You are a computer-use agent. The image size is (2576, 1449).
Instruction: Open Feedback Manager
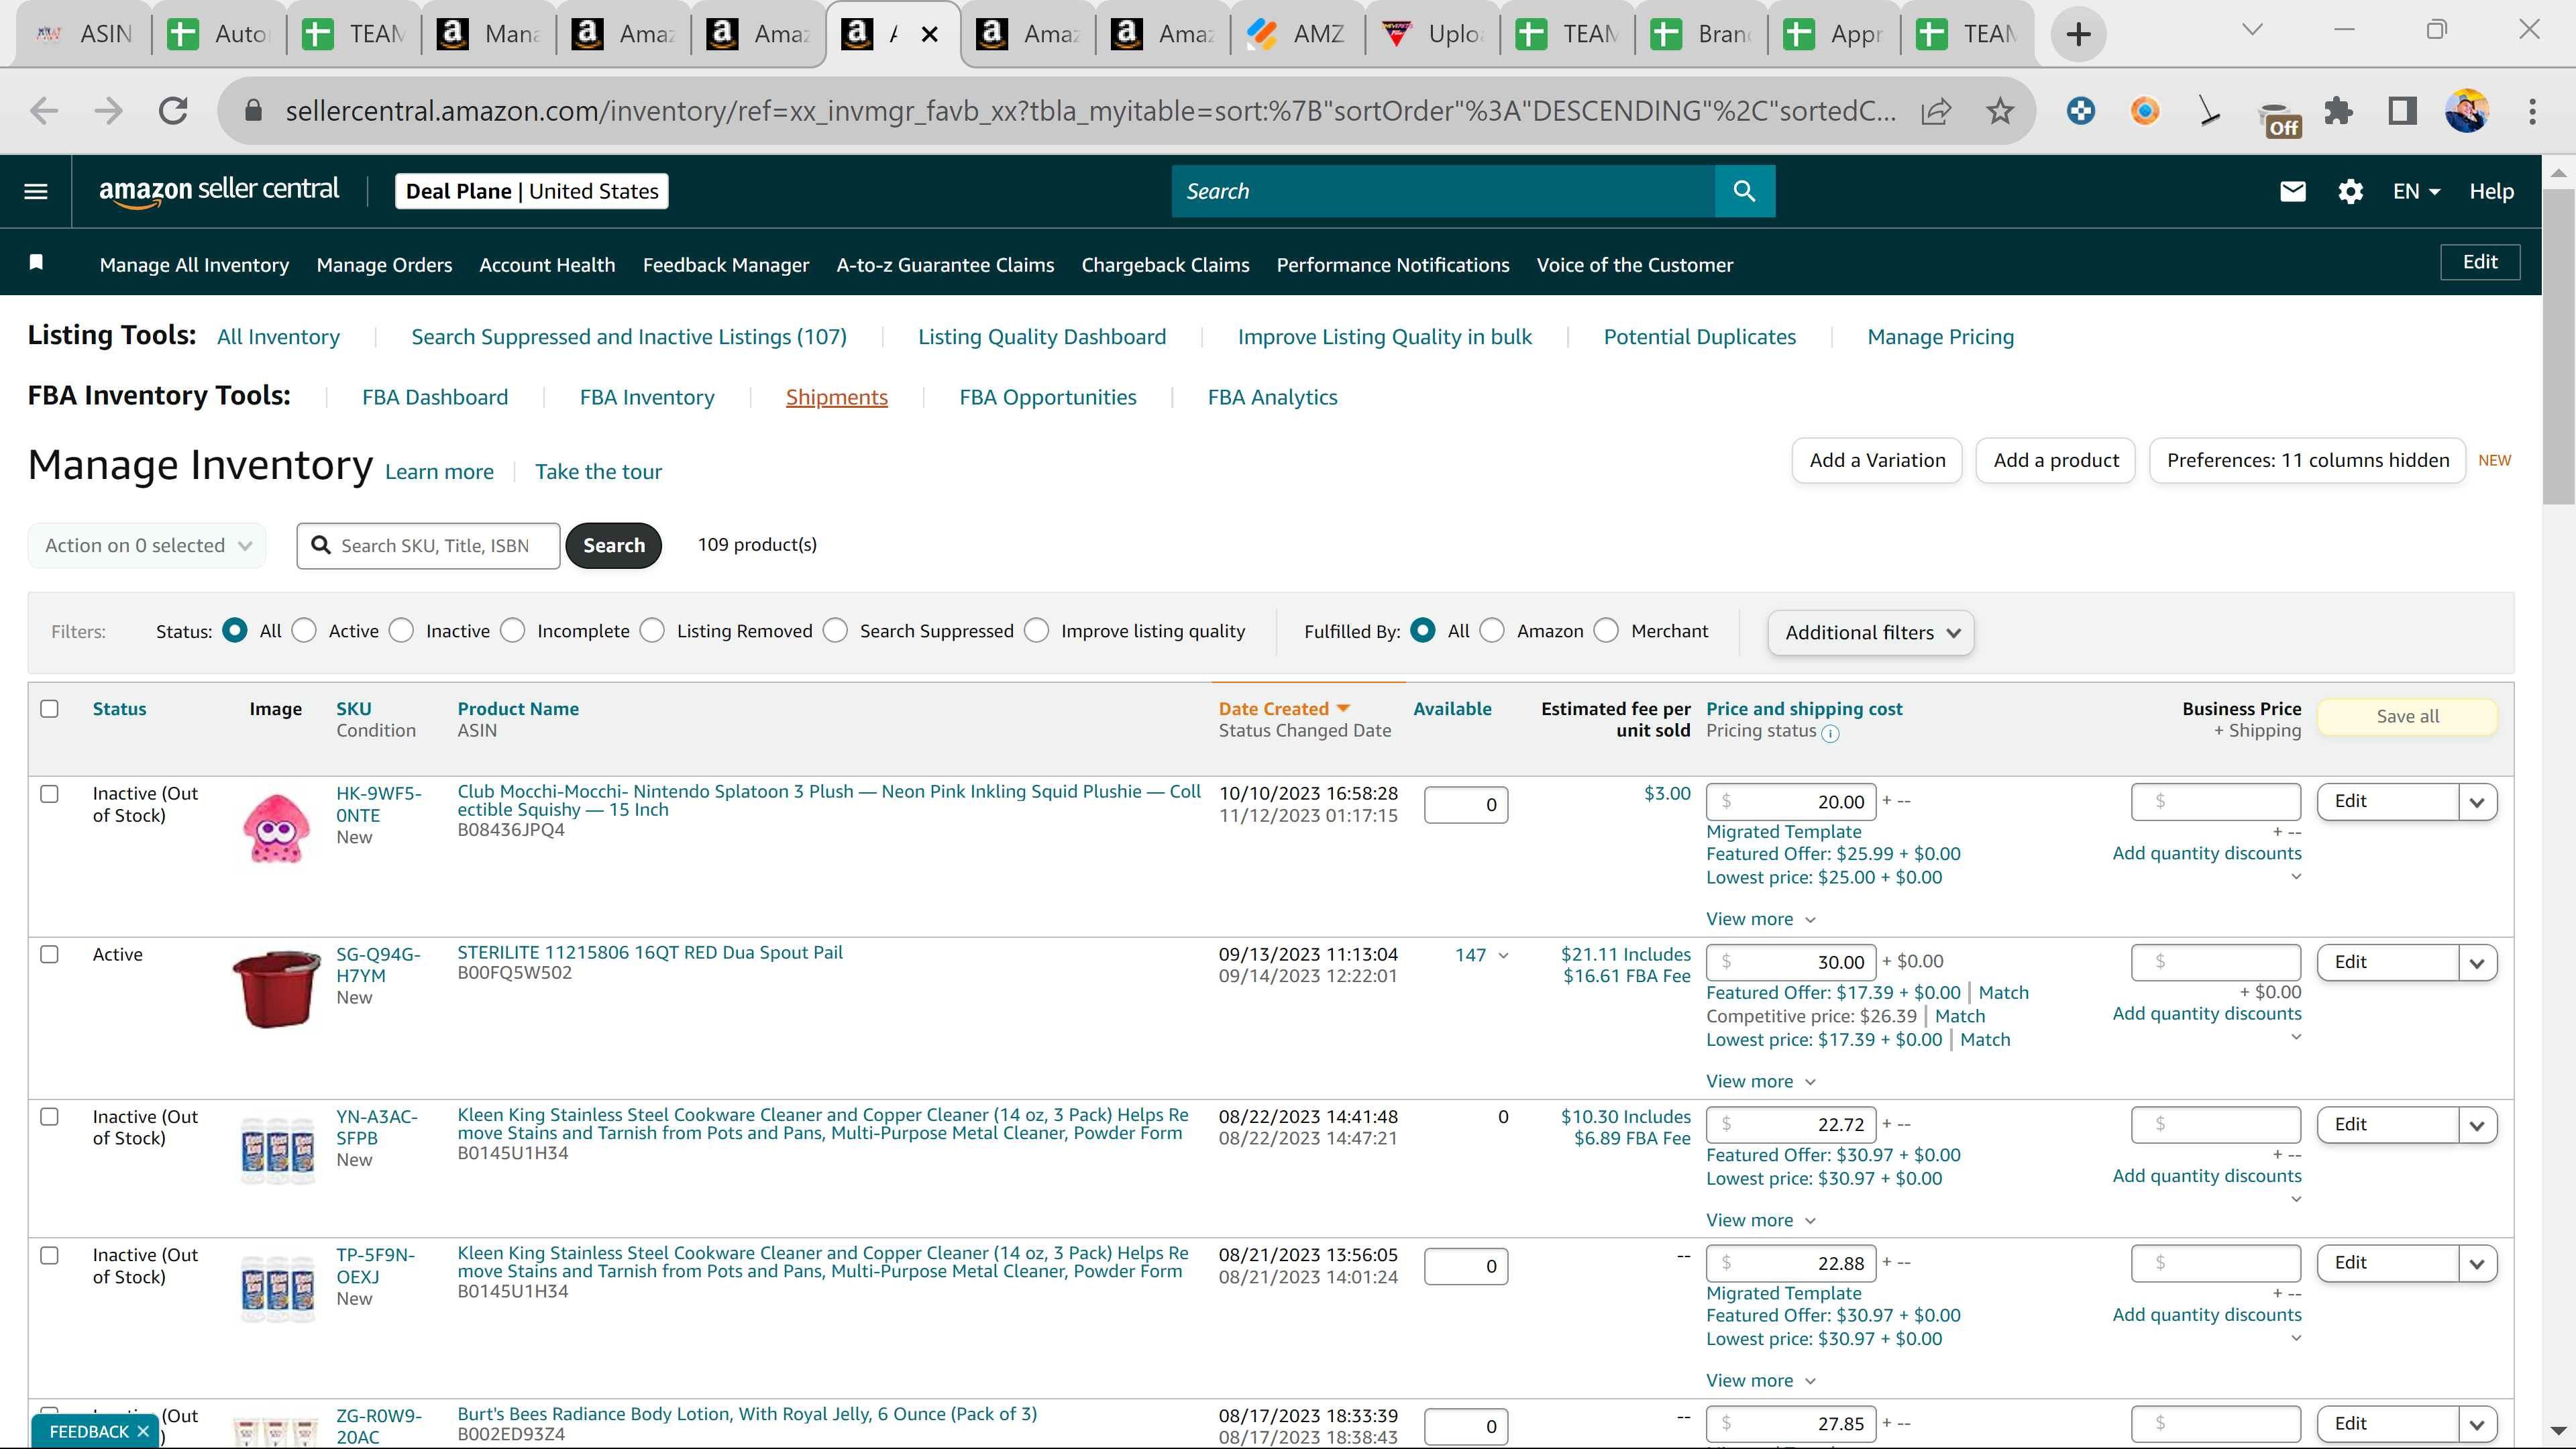pyautogui.click(x=726, y=265)
